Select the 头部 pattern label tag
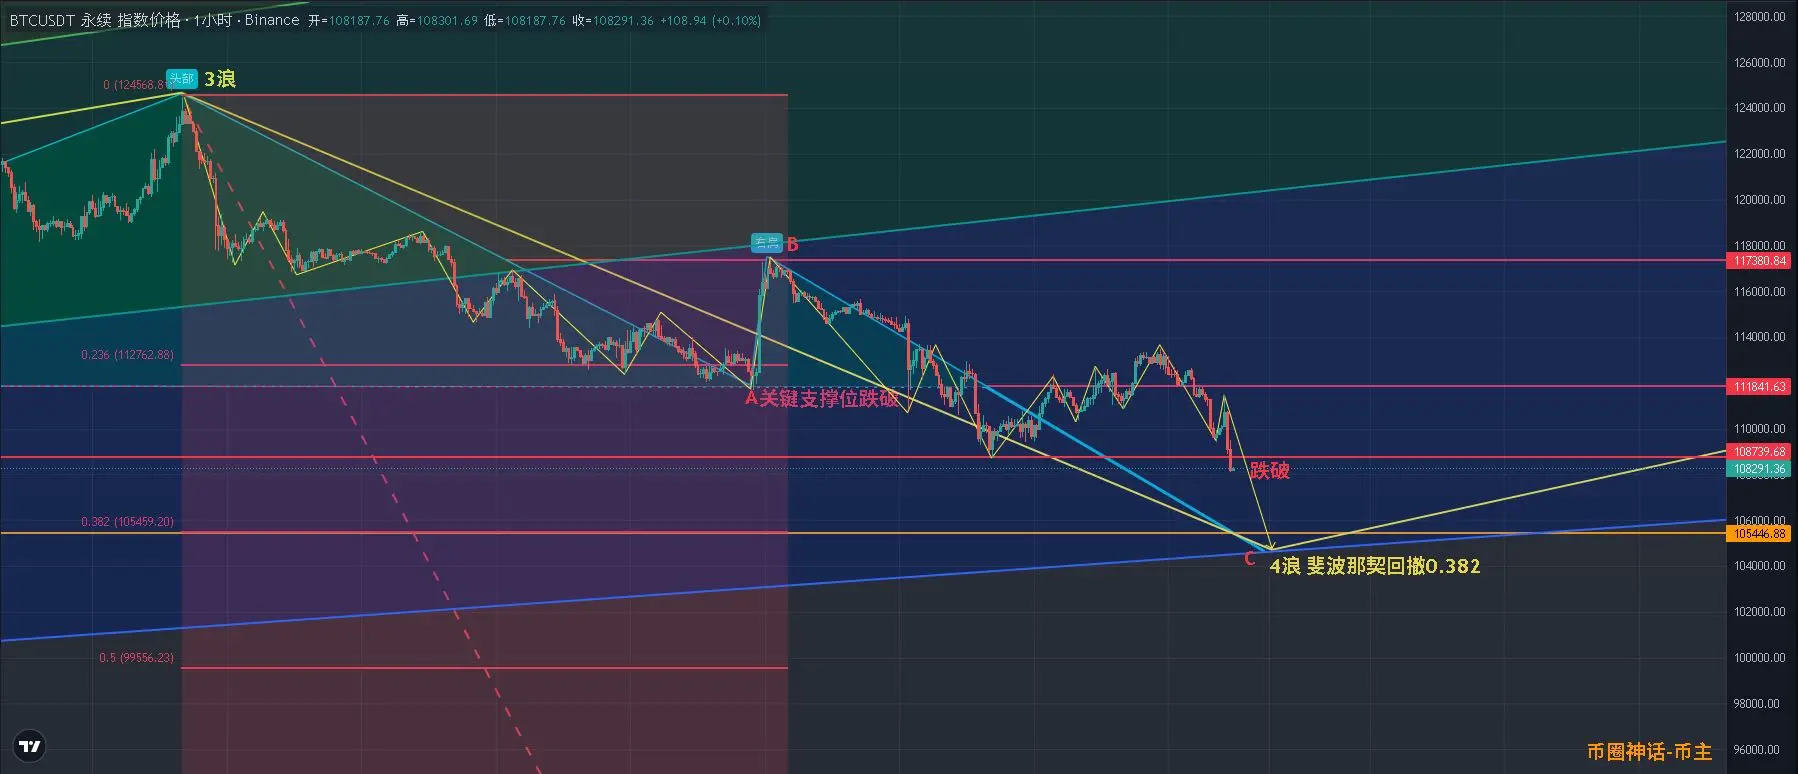1798x774 pixels. [x=182, y=79]
